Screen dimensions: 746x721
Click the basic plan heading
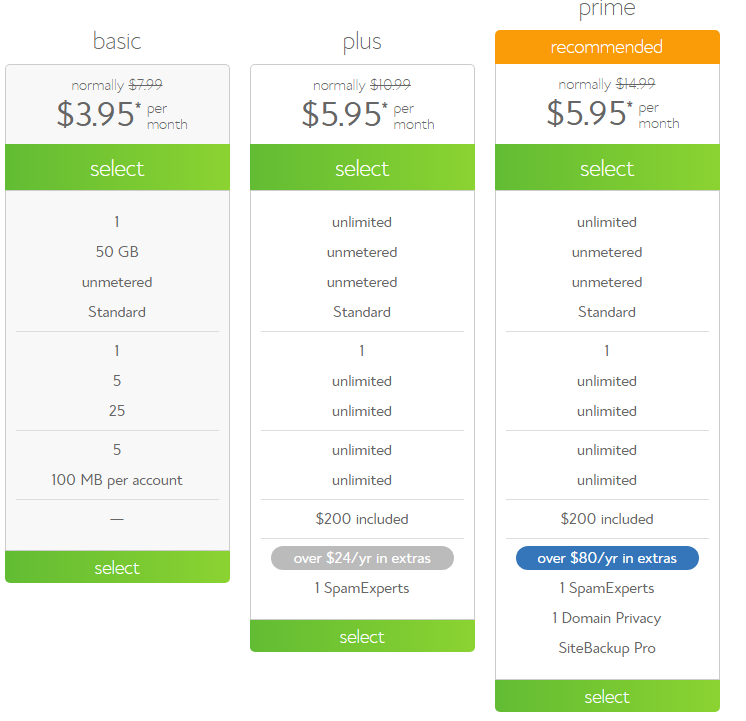coord(117,41)
